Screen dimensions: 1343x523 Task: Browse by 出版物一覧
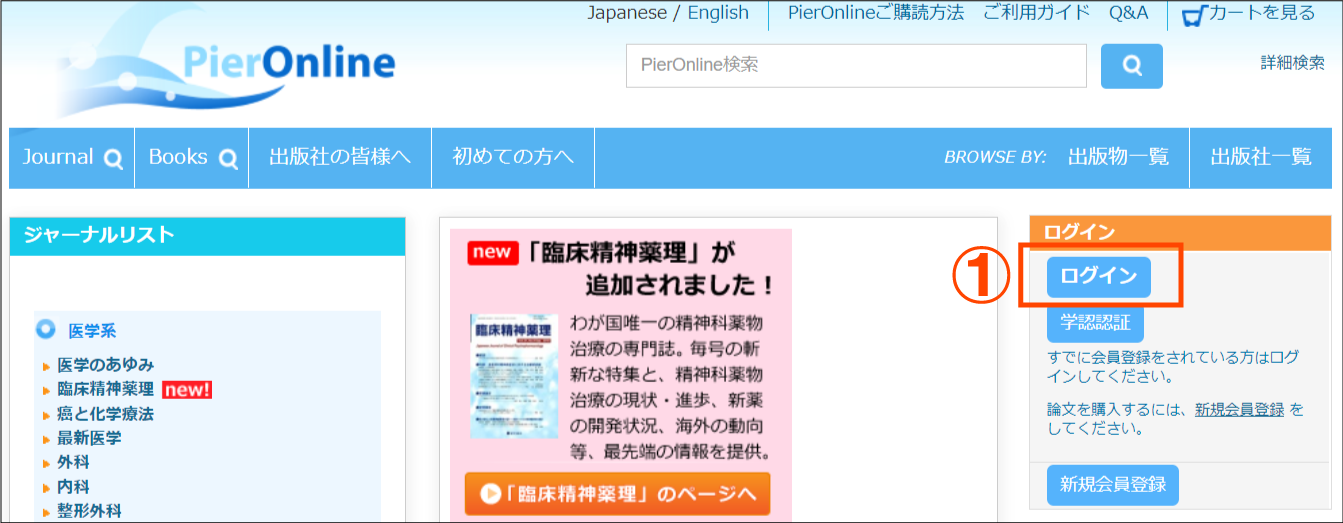pos(1118,157)
